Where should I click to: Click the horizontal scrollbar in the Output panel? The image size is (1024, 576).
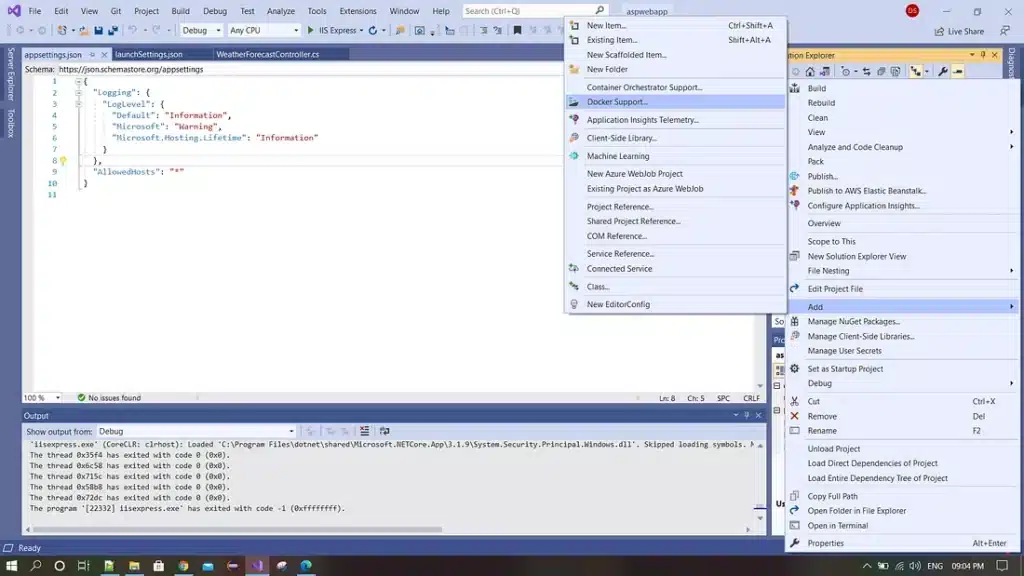click(238, 530)
